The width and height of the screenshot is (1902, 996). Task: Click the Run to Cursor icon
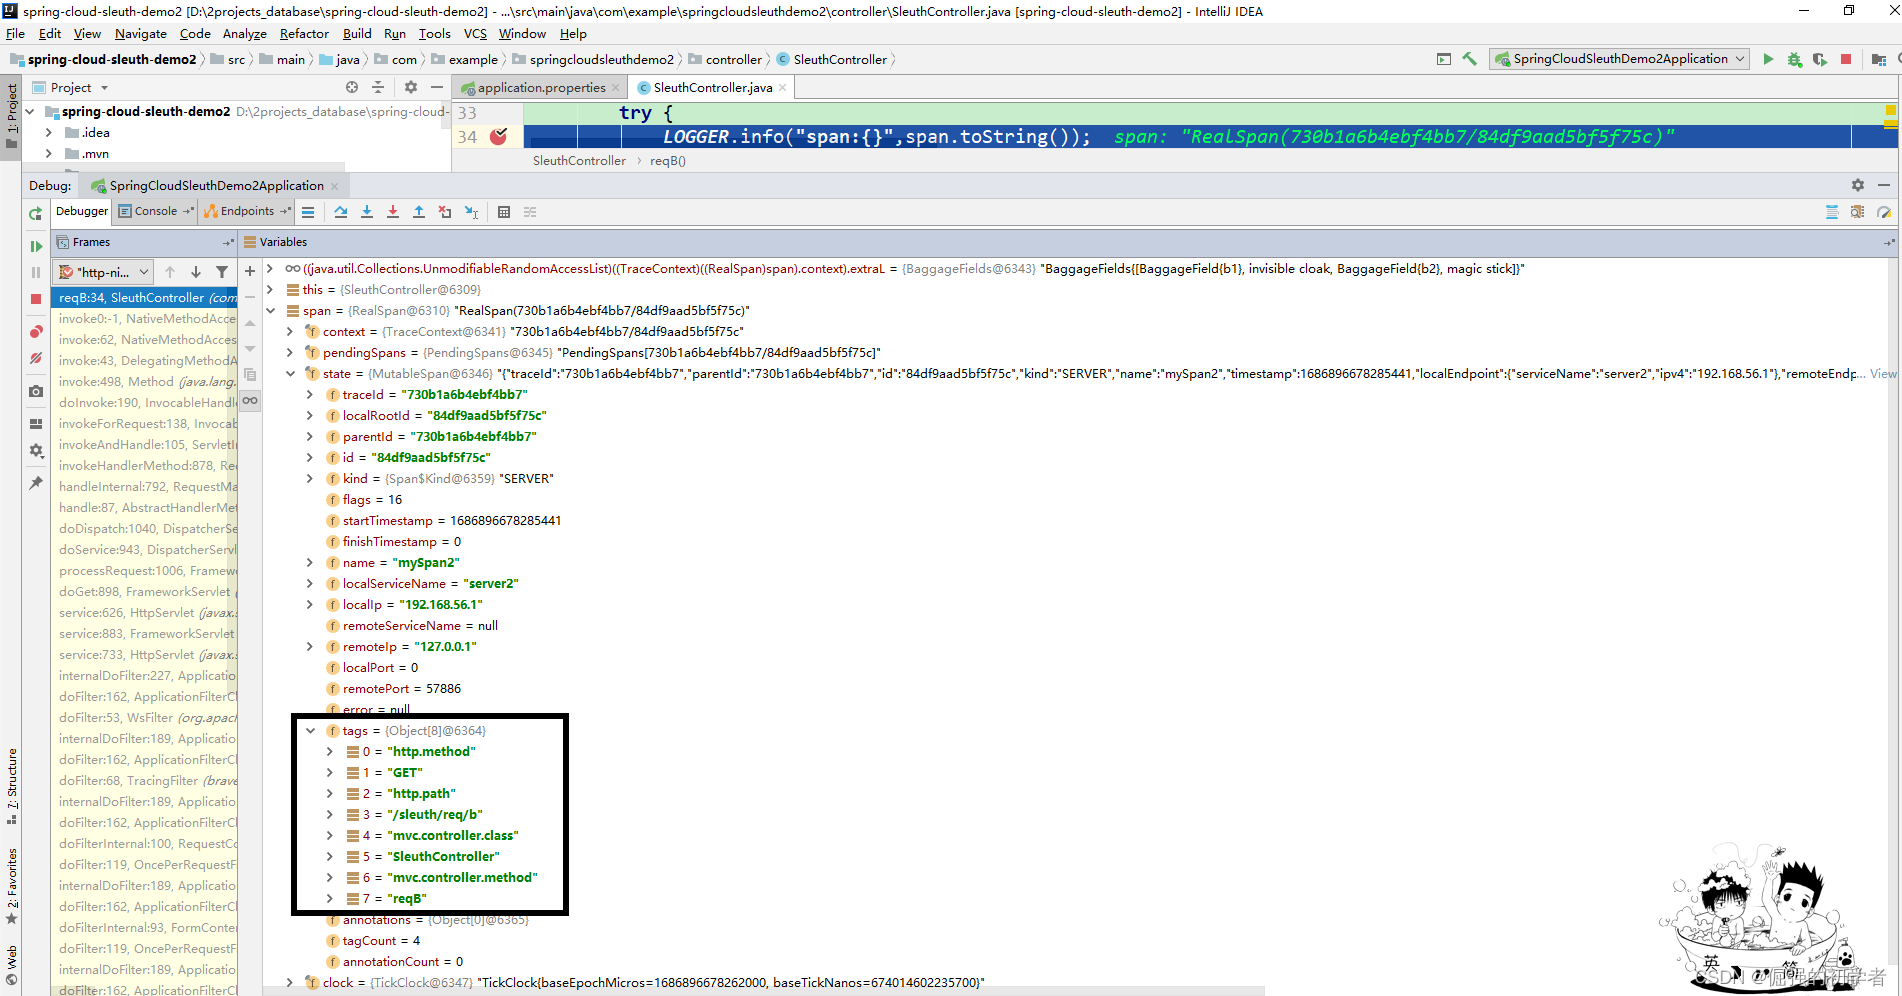(471, 212)
